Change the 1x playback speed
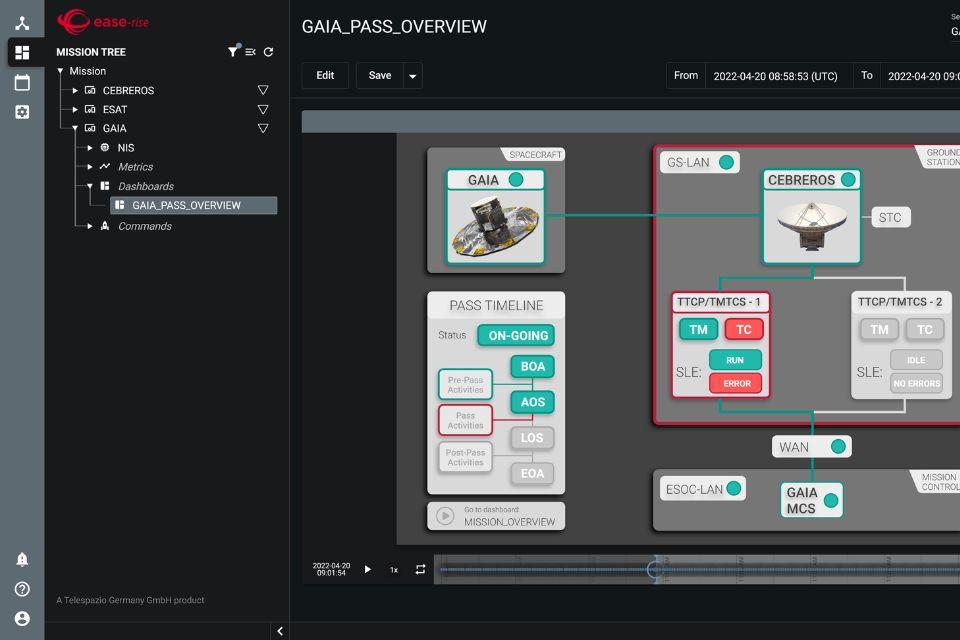This screenshot has height=640, width=960. click(394, 570)
